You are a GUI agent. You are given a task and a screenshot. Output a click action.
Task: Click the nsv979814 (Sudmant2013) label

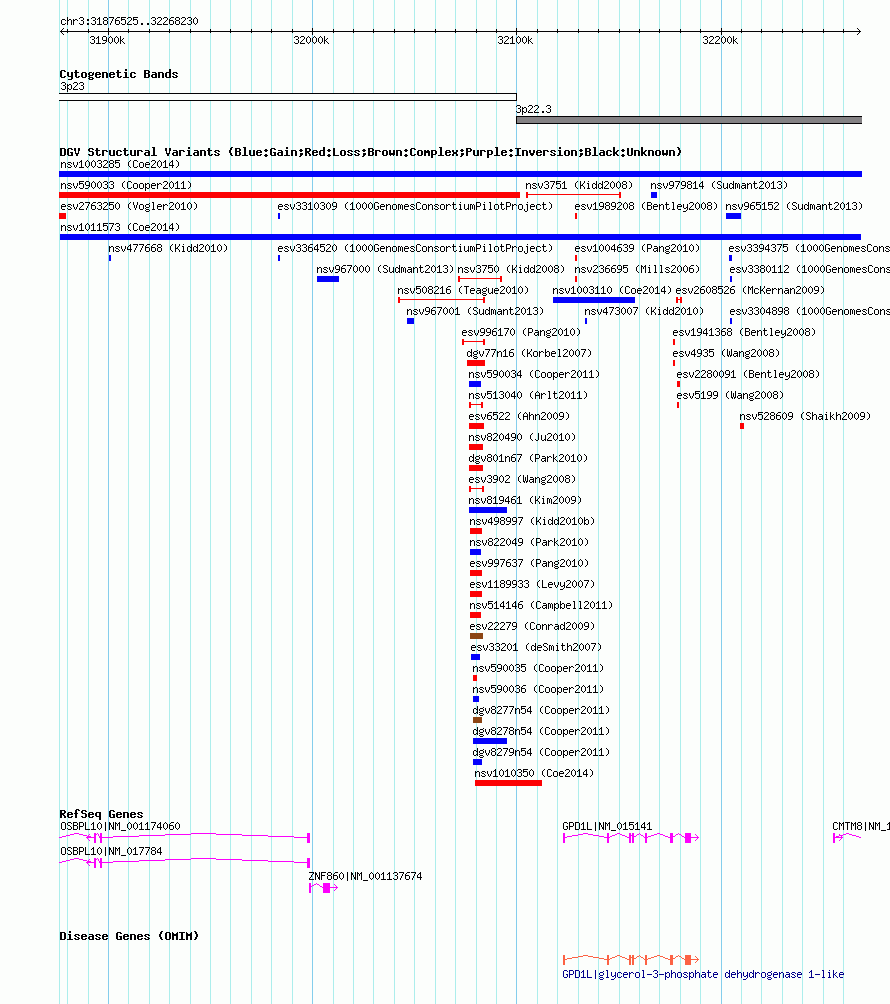718,186
